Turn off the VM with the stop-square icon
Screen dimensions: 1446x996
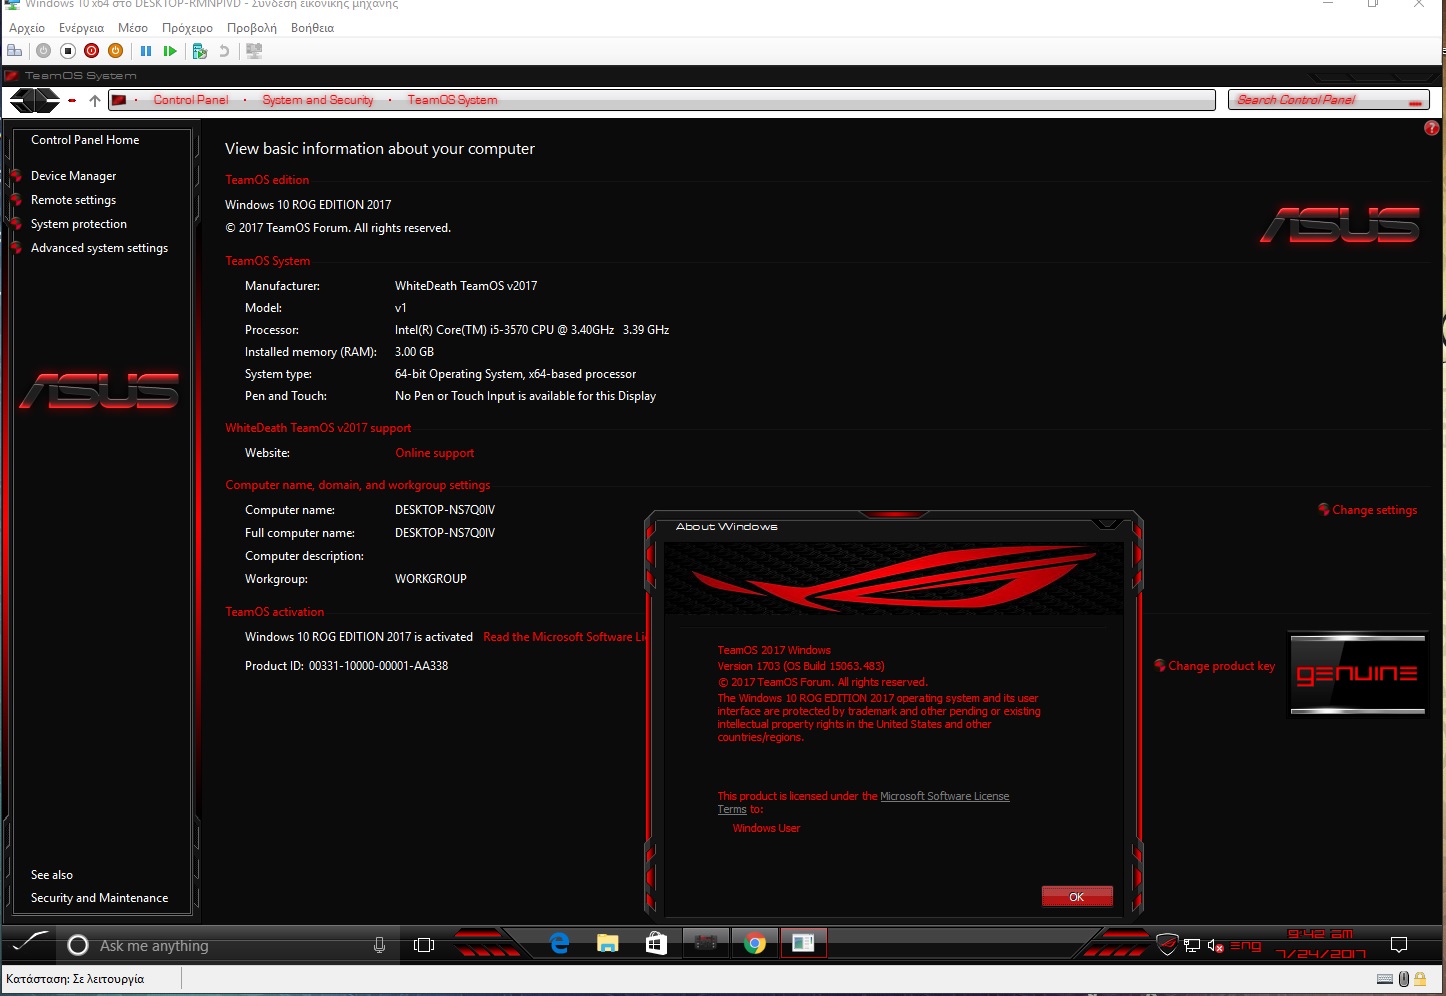pos(68,50)
